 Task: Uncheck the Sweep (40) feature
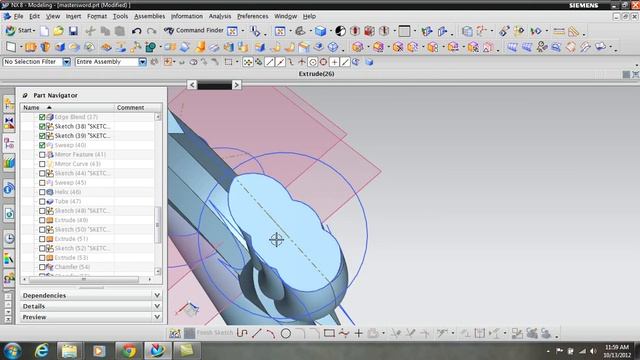point(42,145)
